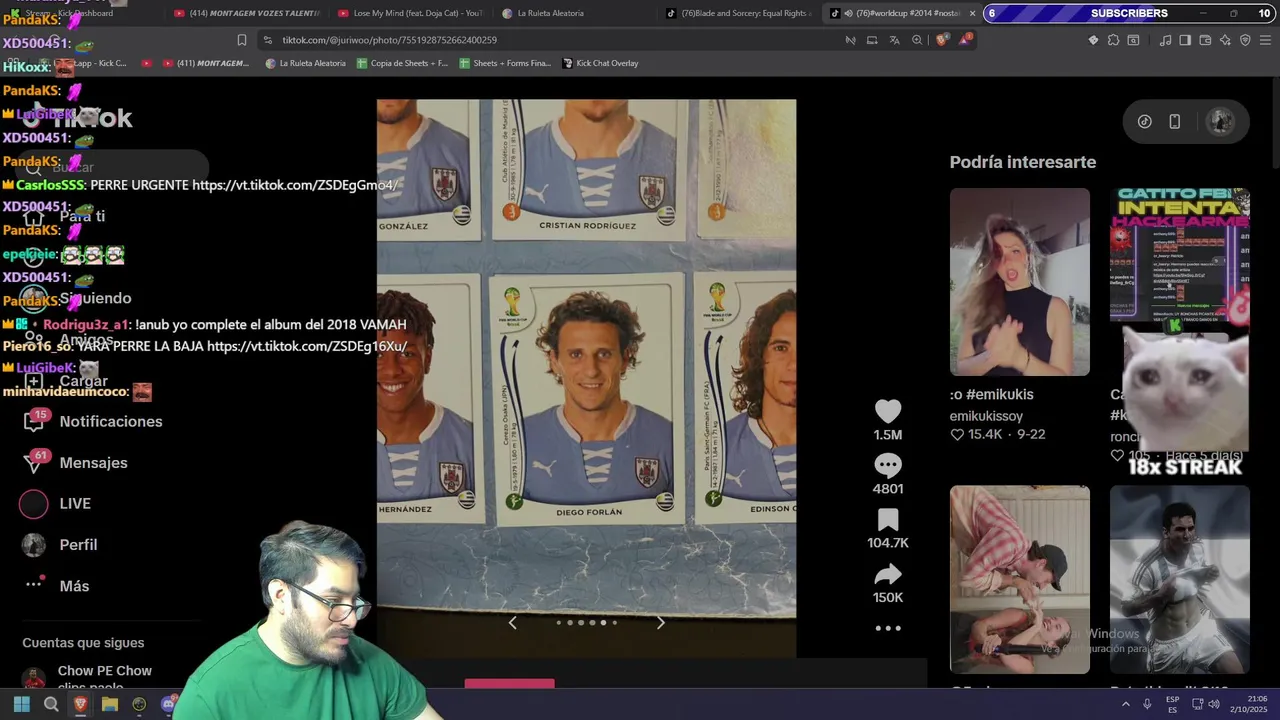Open the 'Kick Chat Overlay' bookmark

600,63
